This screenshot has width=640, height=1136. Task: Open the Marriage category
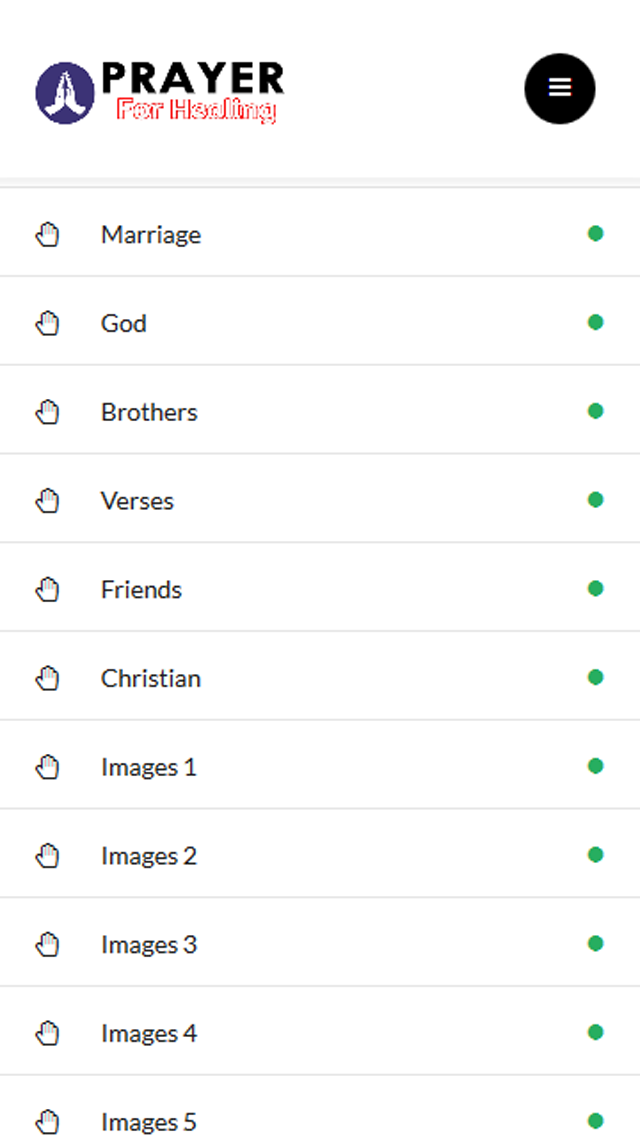pyautogui.click(x=320, y=233)
